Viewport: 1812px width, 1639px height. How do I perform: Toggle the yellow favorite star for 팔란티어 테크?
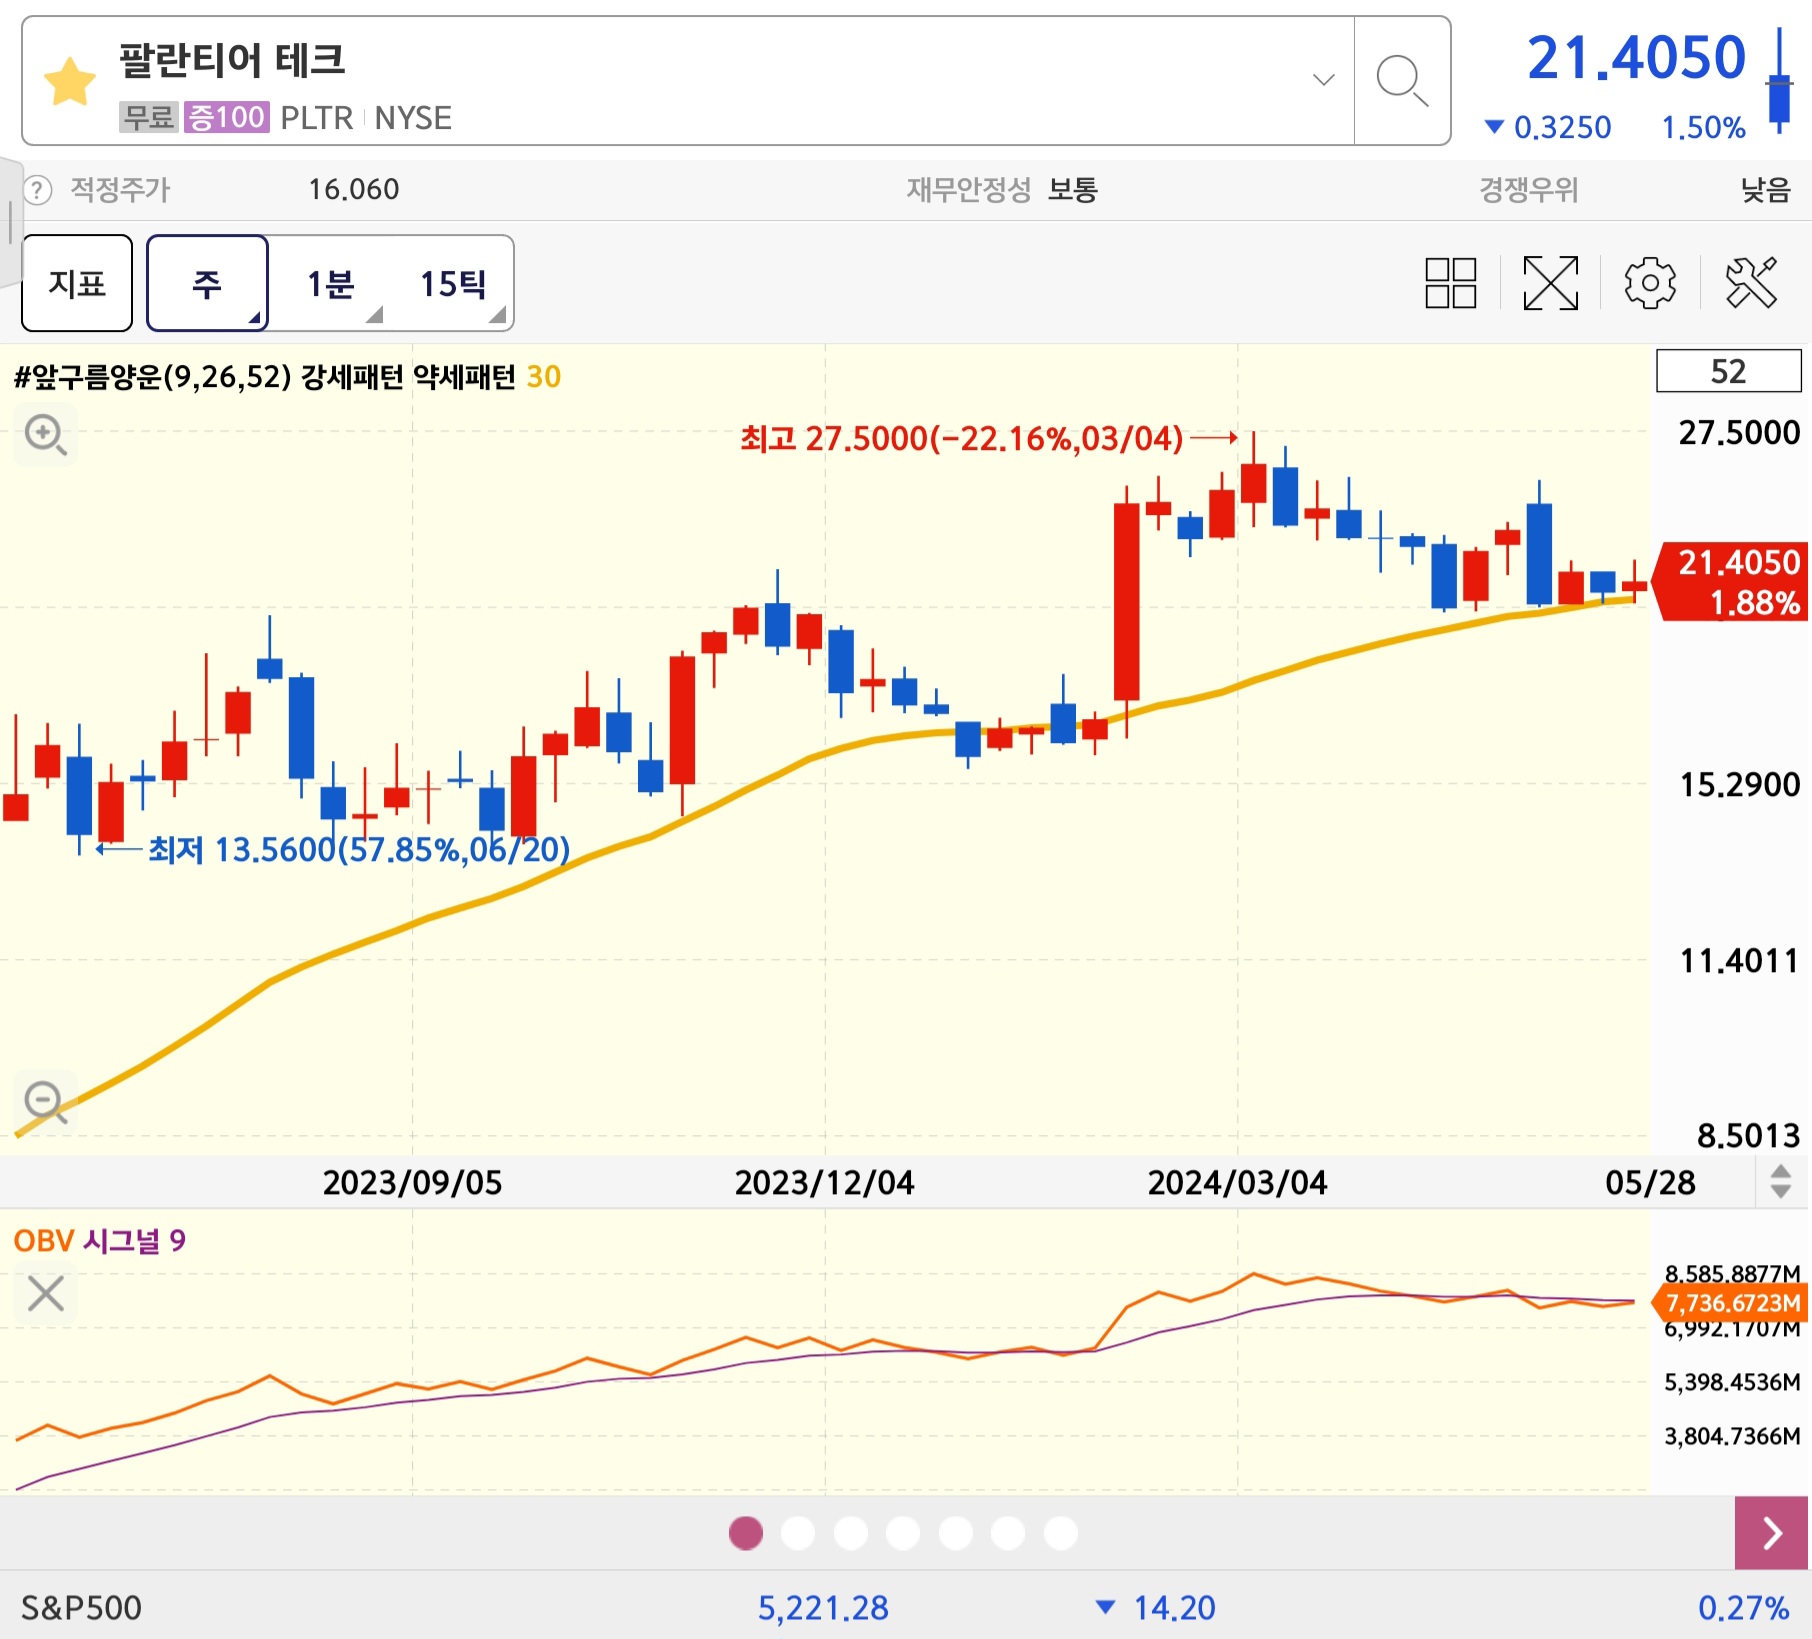pos(70,82)
